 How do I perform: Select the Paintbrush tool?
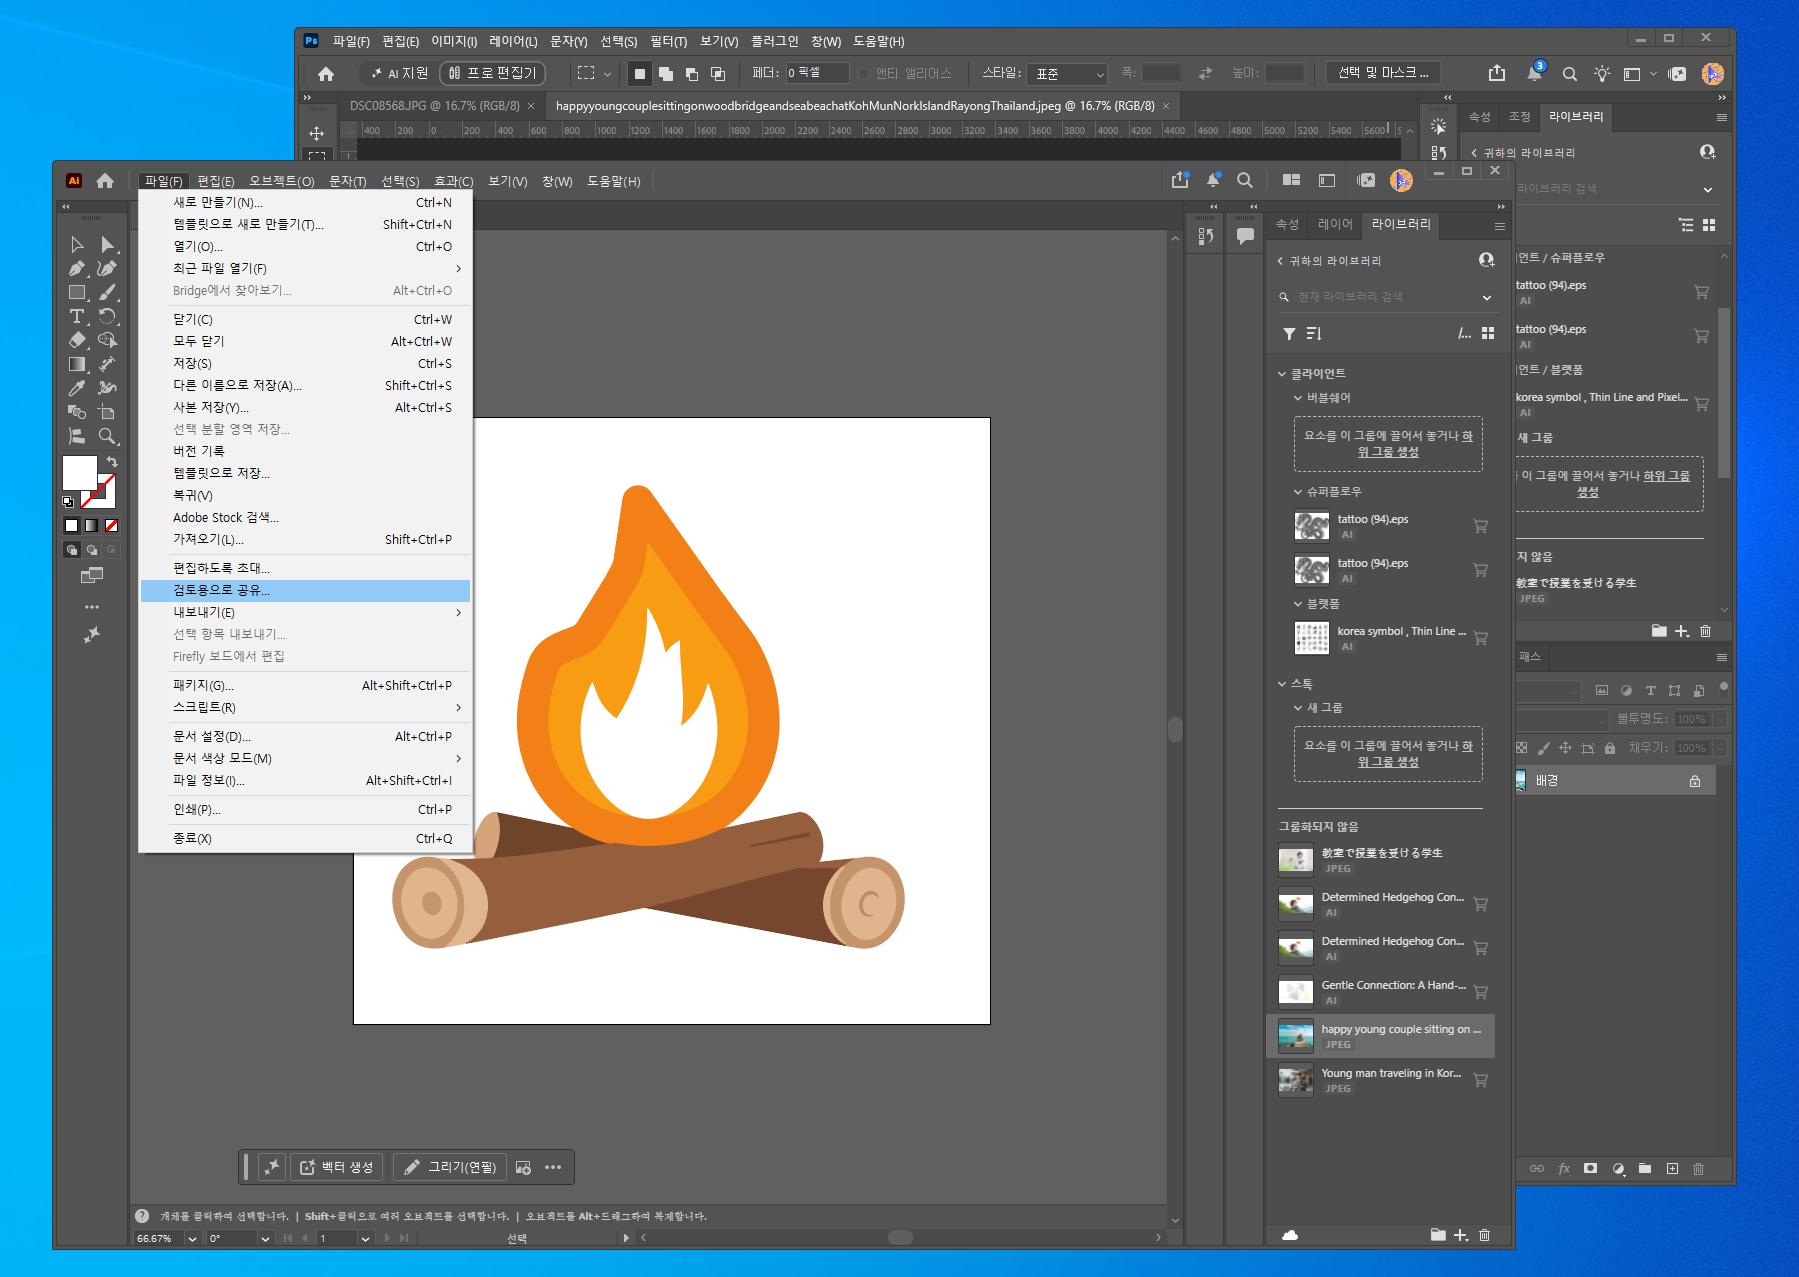107,292
